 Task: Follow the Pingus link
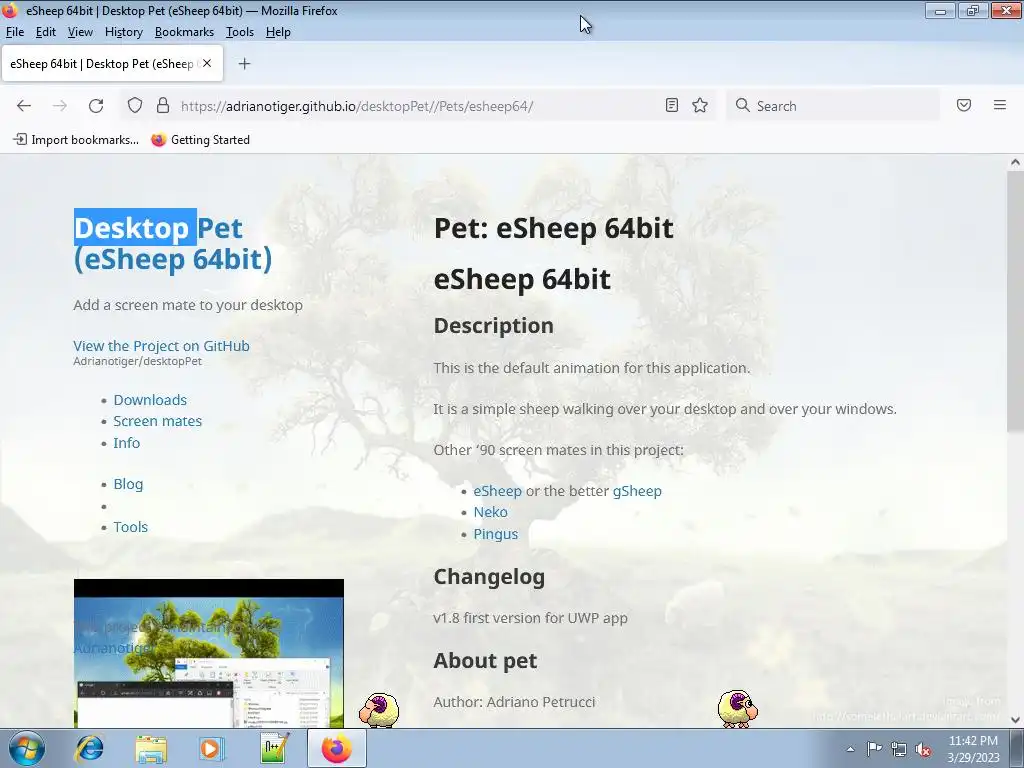click(x=496, y=534)
